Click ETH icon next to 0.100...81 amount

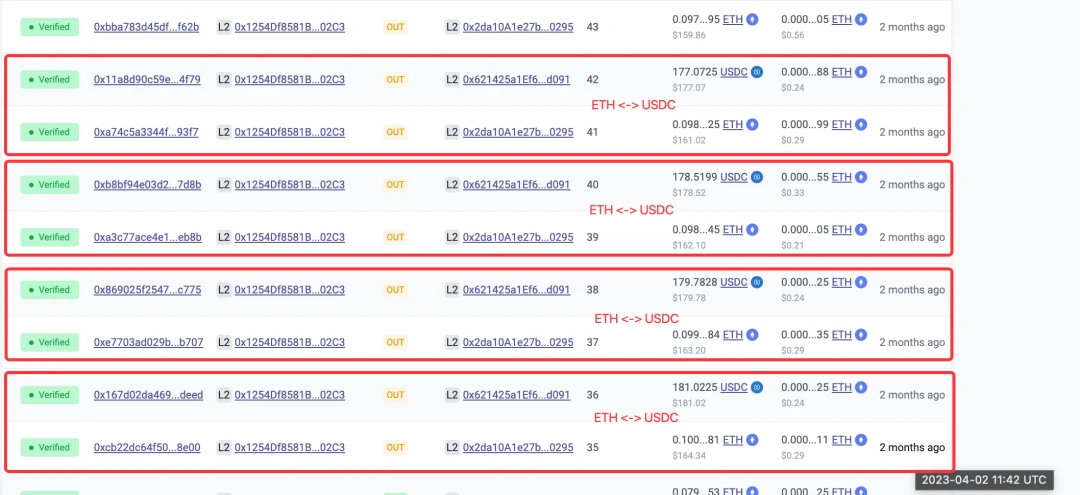tap(753, 440)
